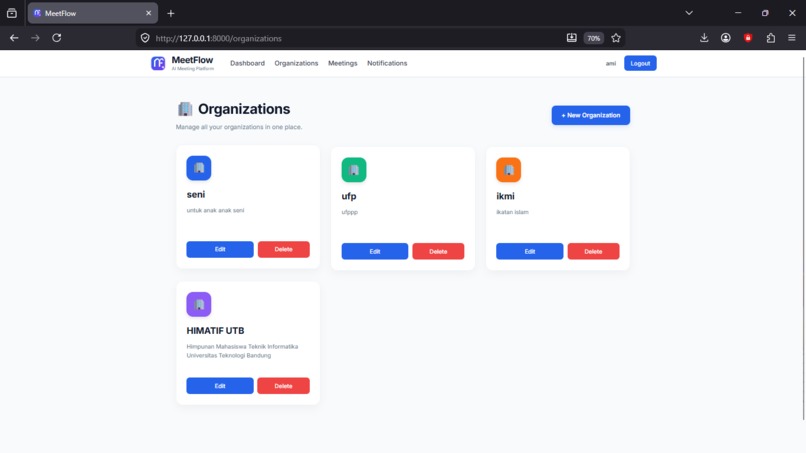This screenshot has width=806, height=453.
Task: Click the 'ikatan islam' description
Action: tap(512, 212)
